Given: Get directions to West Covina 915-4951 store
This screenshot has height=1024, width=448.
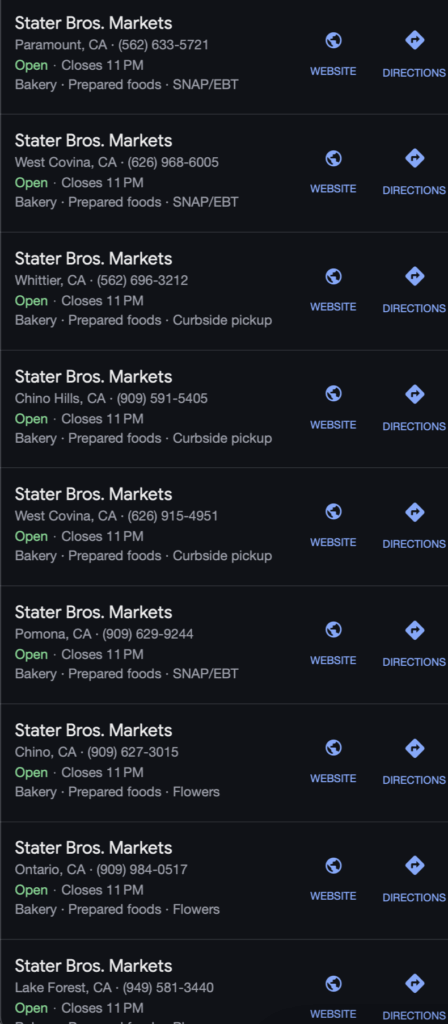Looking at the screenshot, I should 414,526.
